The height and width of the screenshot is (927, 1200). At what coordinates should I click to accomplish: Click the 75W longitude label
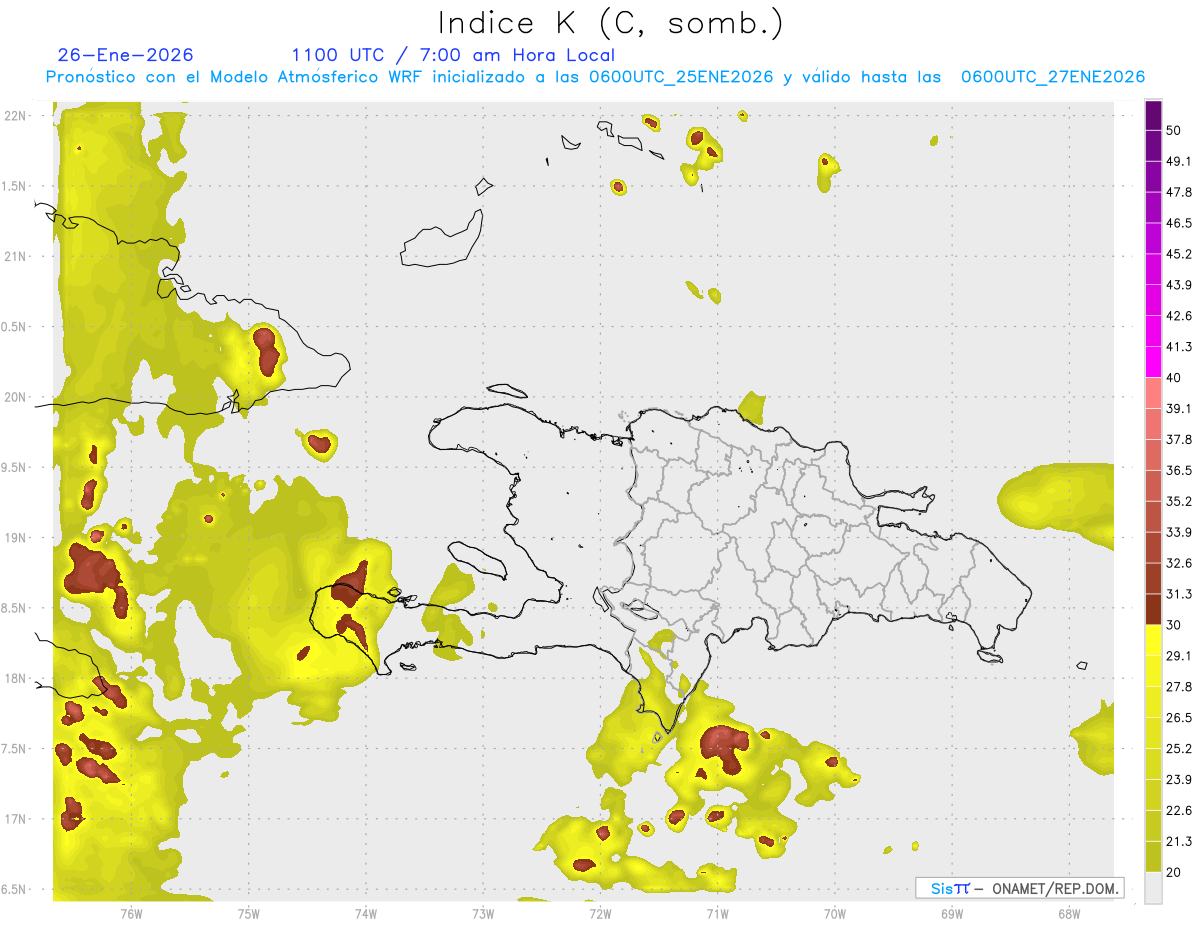pyautogui.click(x=249, y=913)
